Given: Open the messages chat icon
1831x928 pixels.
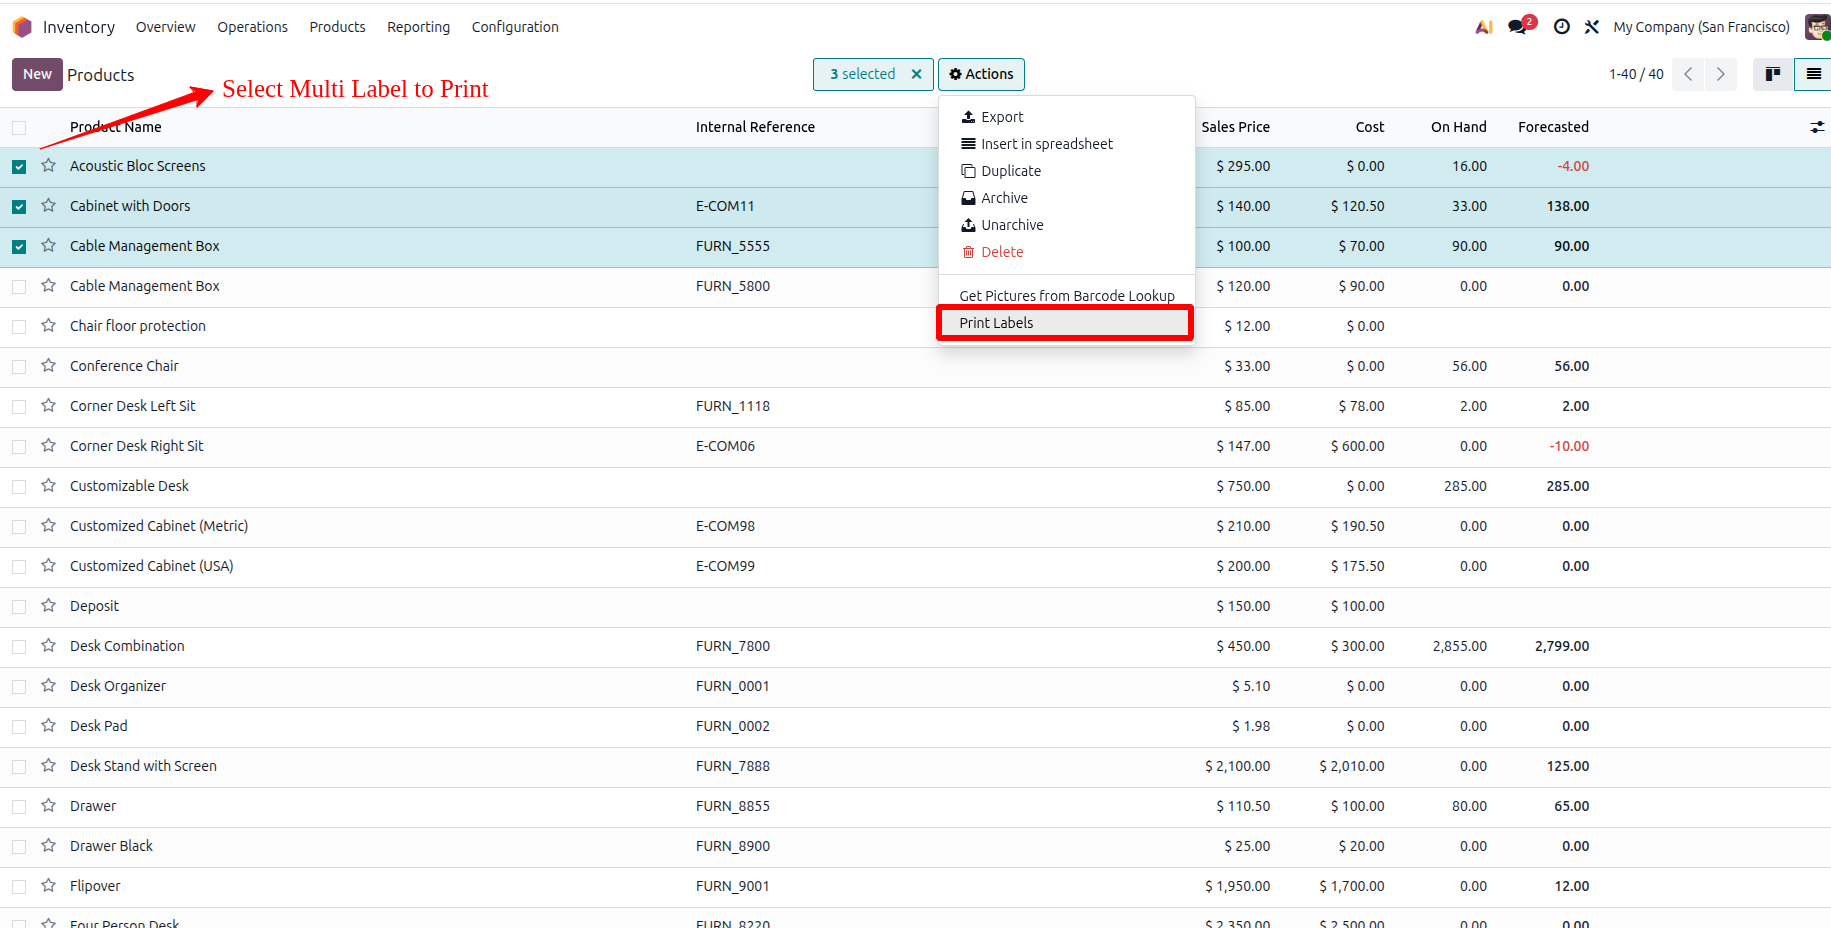Looking at the screenshot, I should pyautogui.click(x=1521, y=25).
